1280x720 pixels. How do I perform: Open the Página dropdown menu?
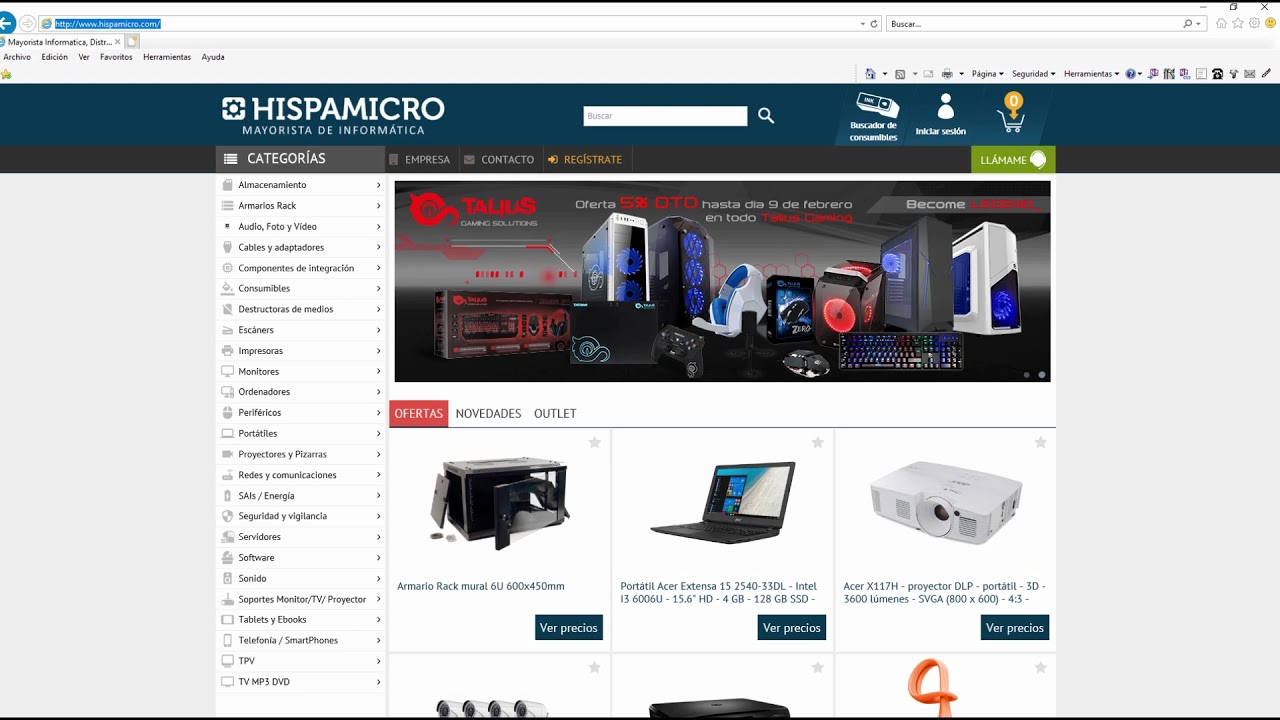coord(987,74)
